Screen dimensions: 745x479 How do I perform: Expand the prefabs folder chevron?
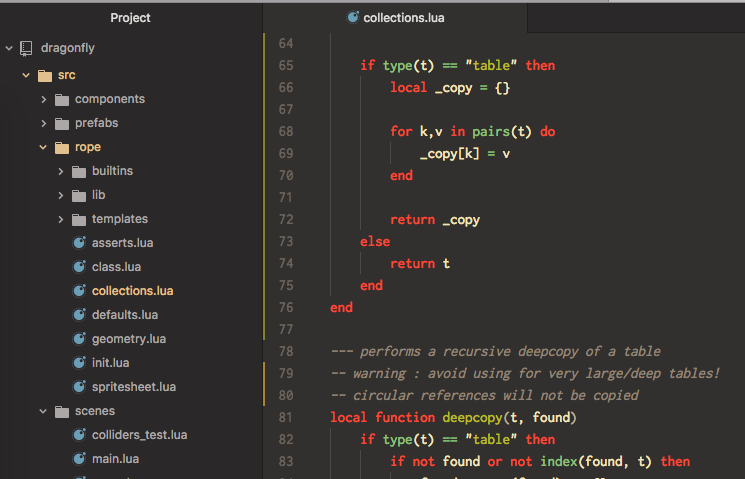44,123
